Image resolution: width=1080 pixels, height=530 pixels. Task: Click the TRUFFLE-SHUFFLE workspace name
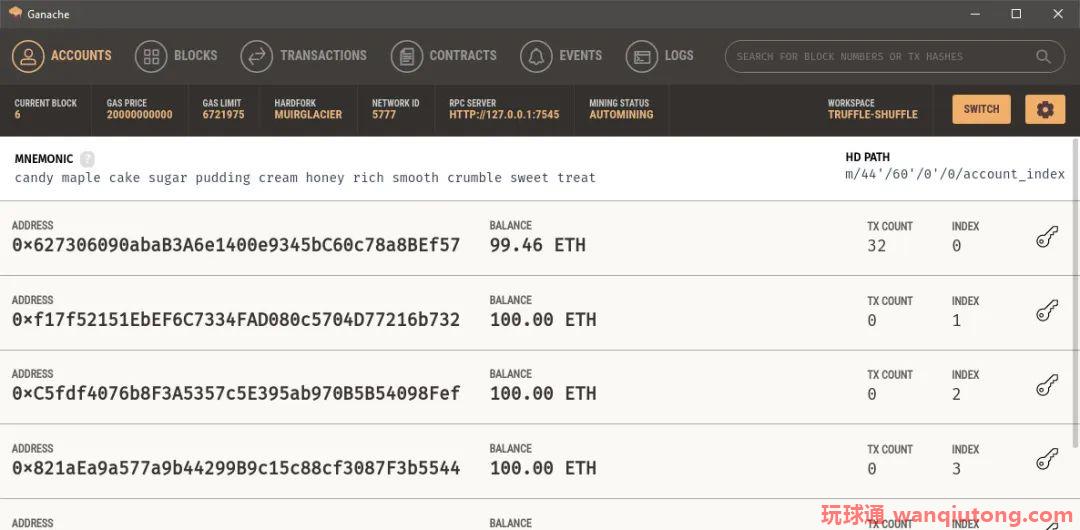tap(873, 115)
